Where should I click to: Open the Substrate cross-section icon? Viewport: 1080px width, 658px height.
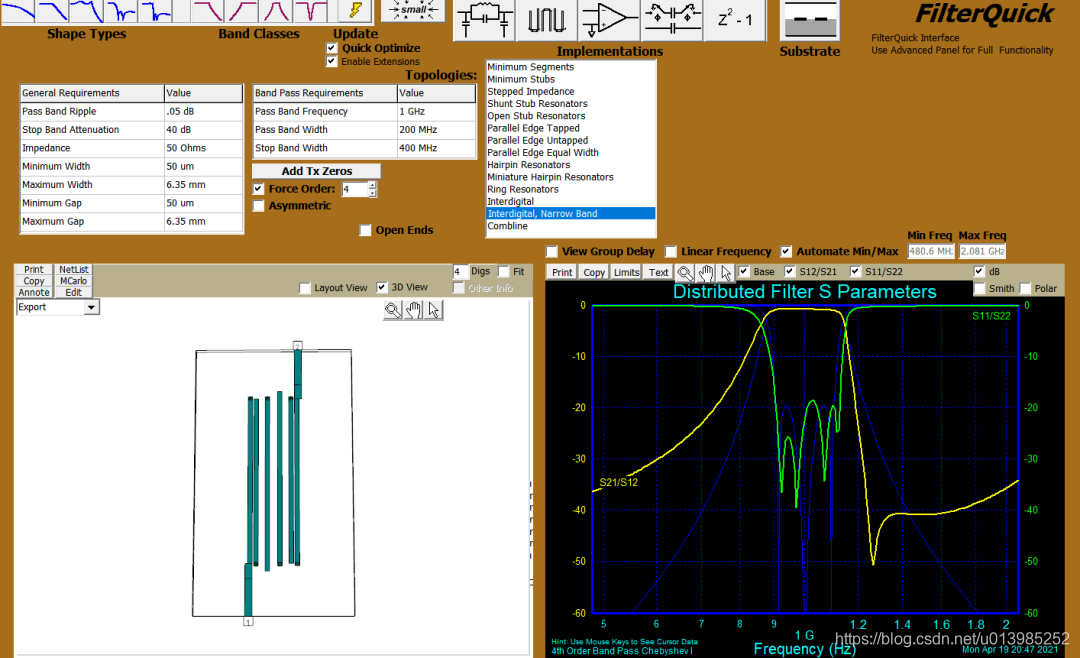coord(810,19)
